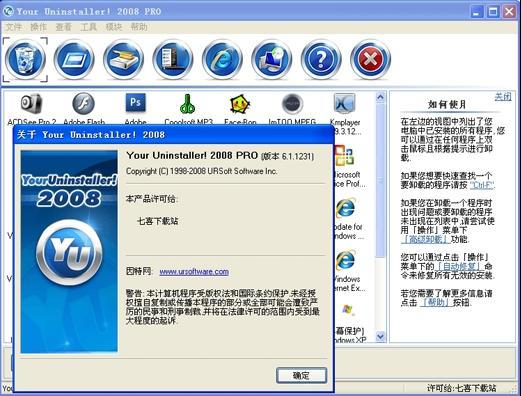Open the 操作 menu
This screenshot has height=396, width=521.
(x=38, y=27)
